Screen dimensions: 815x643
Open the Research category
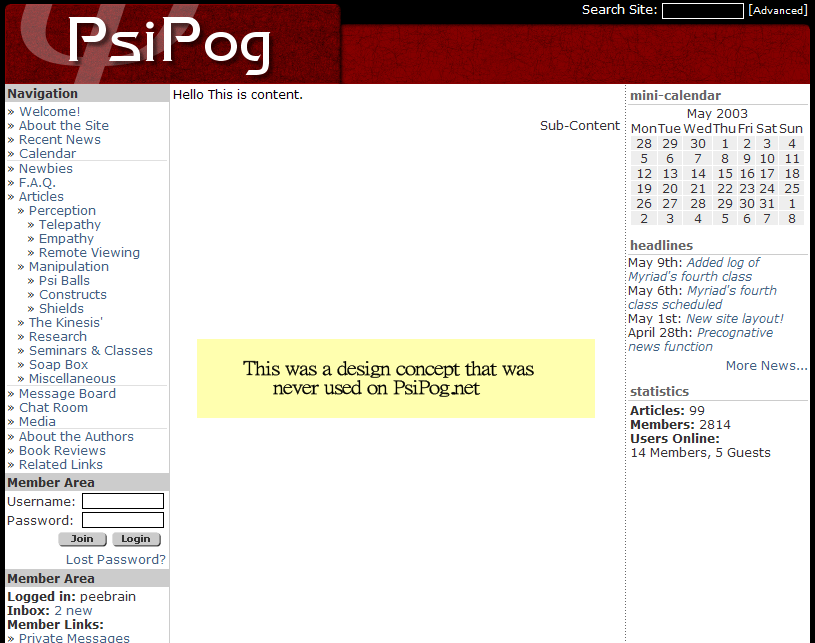tap(58, 337)
